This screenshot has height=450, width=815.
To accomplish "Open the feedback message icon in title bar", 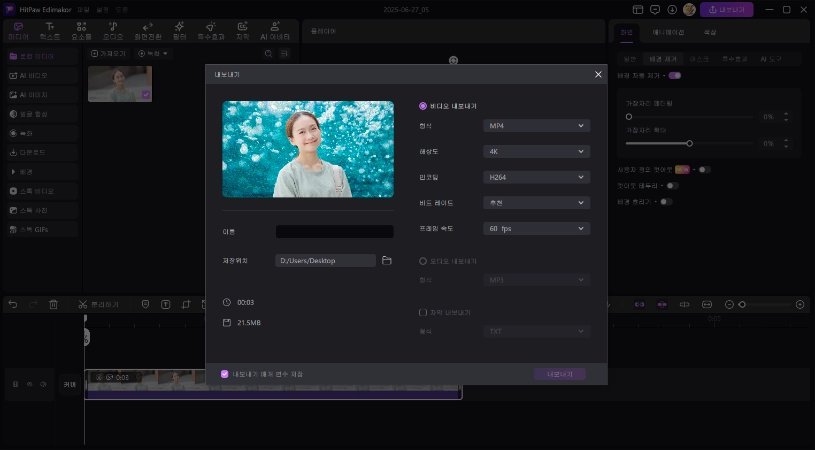I will pos(655,9).
